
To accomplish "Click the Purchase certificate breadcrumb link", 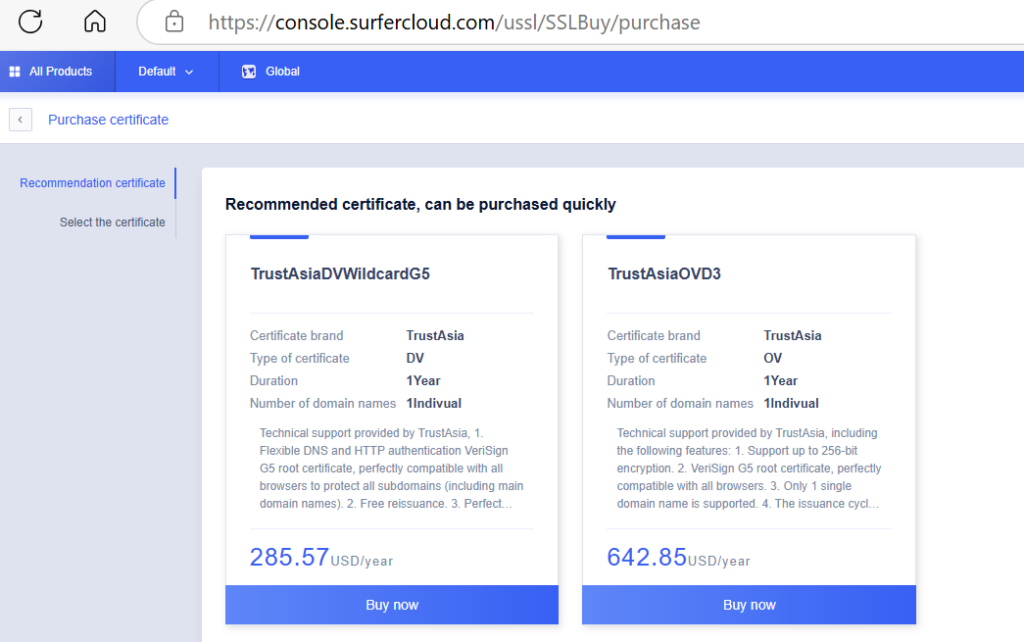I will coord(108,120).
